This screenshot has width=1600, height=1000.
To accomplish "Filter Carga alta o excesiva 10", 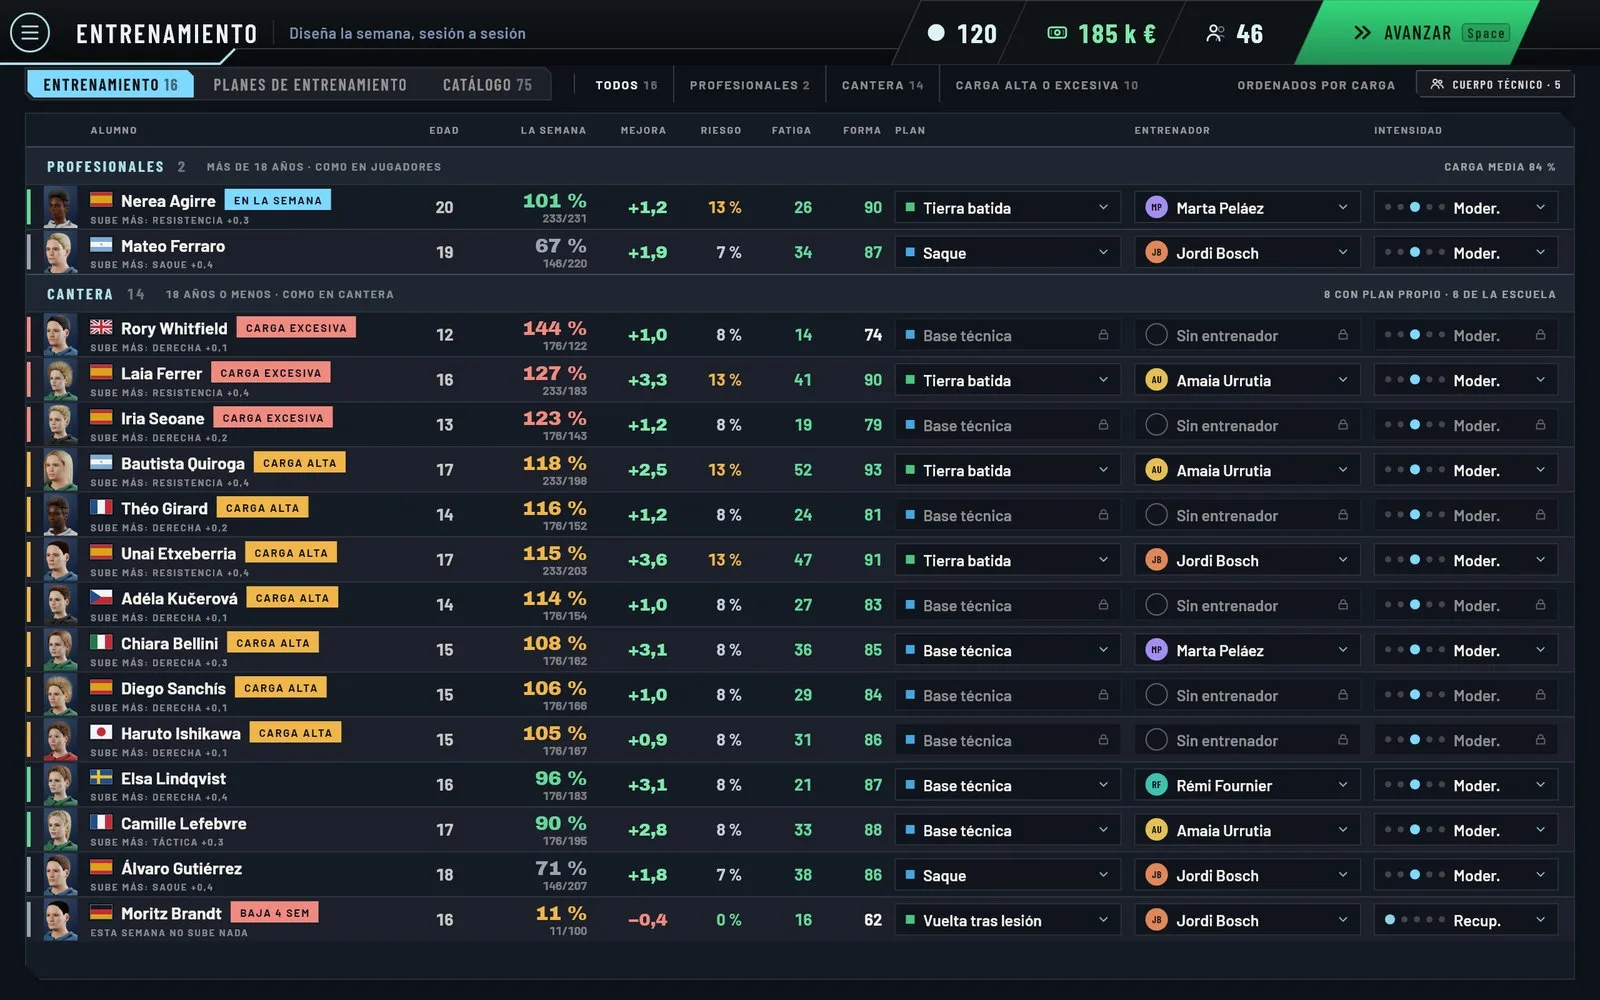I will (x=1047, y=85).
